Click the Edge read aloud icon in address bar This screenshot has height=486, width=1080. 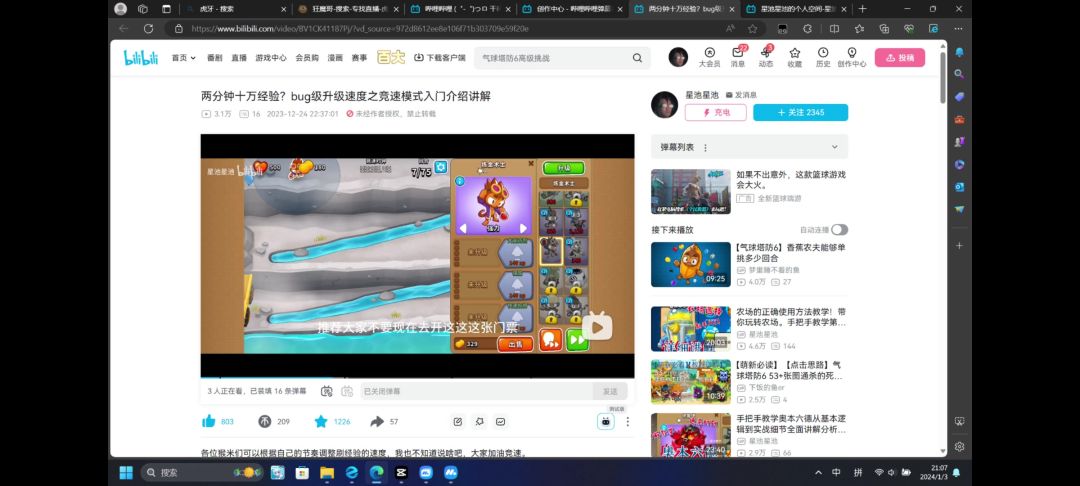(x=730, y=29)
